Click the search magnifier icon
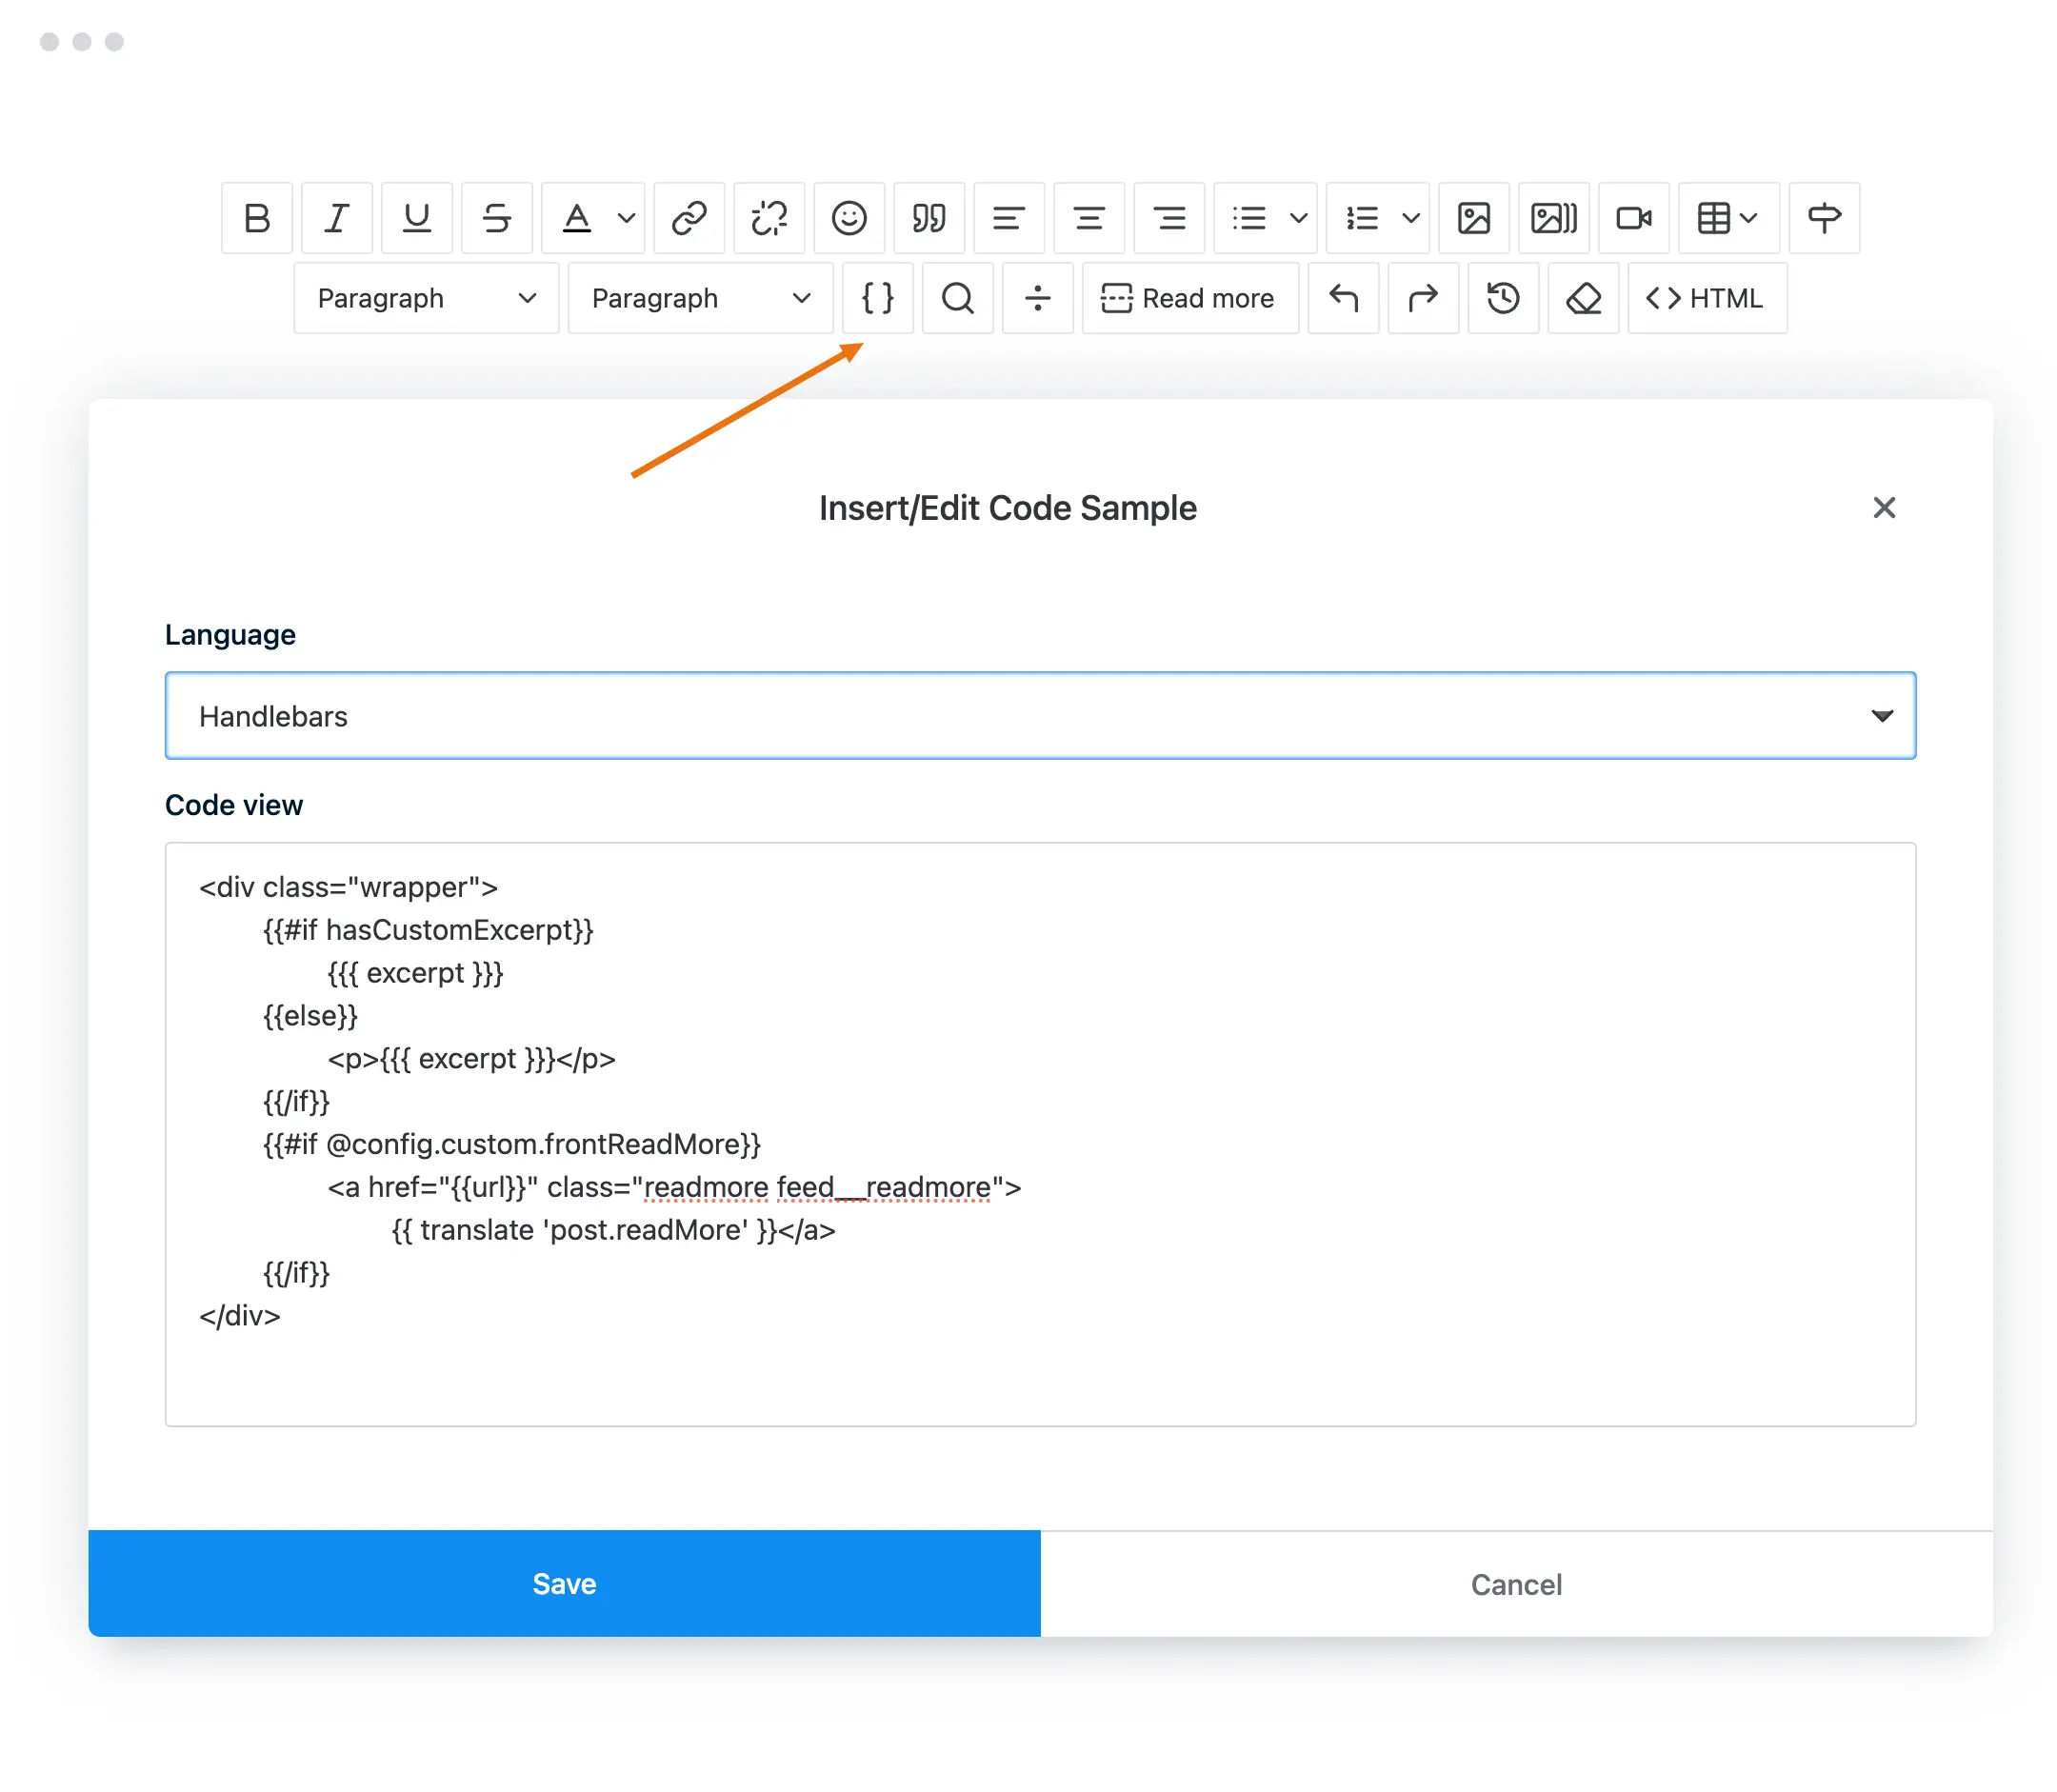 tap(957, 298)
